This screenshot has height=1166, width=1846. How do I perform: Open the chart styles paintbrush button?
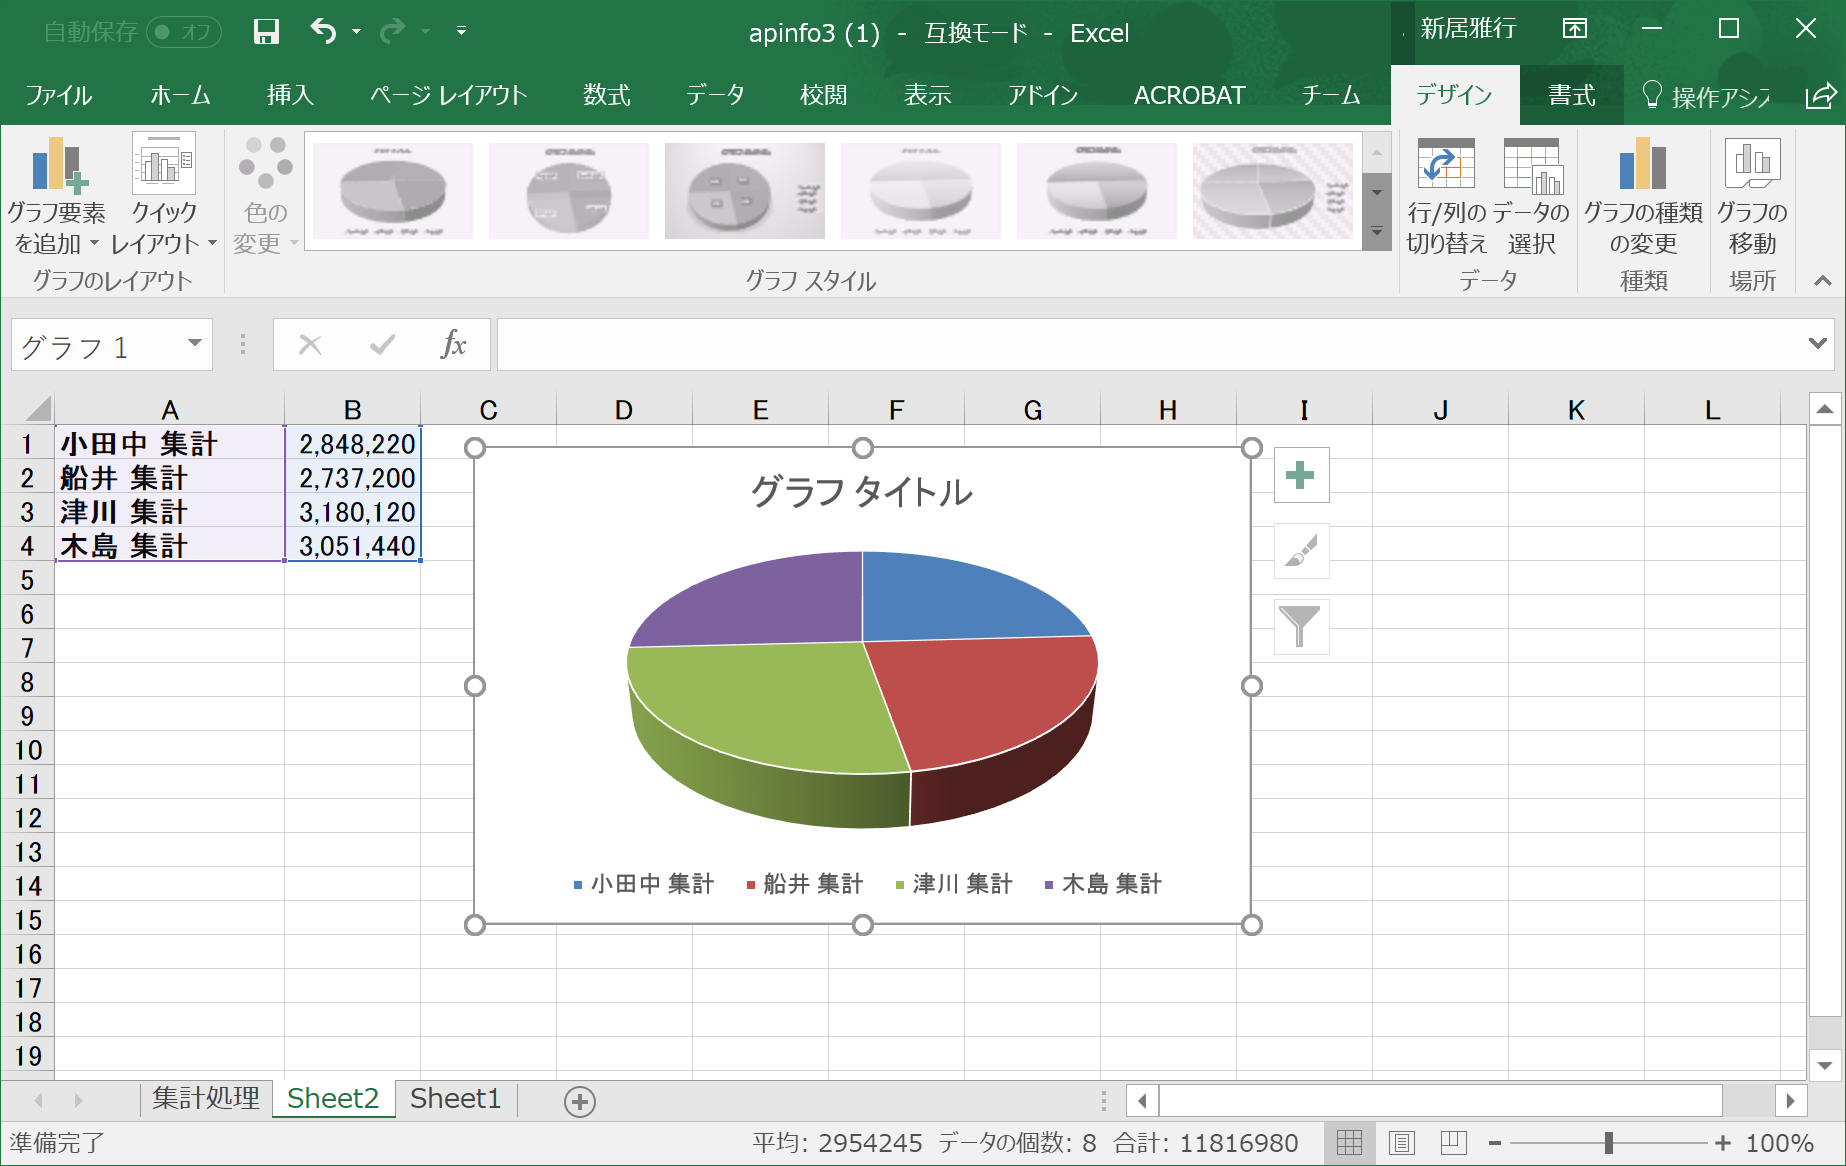pos(1301,552)
